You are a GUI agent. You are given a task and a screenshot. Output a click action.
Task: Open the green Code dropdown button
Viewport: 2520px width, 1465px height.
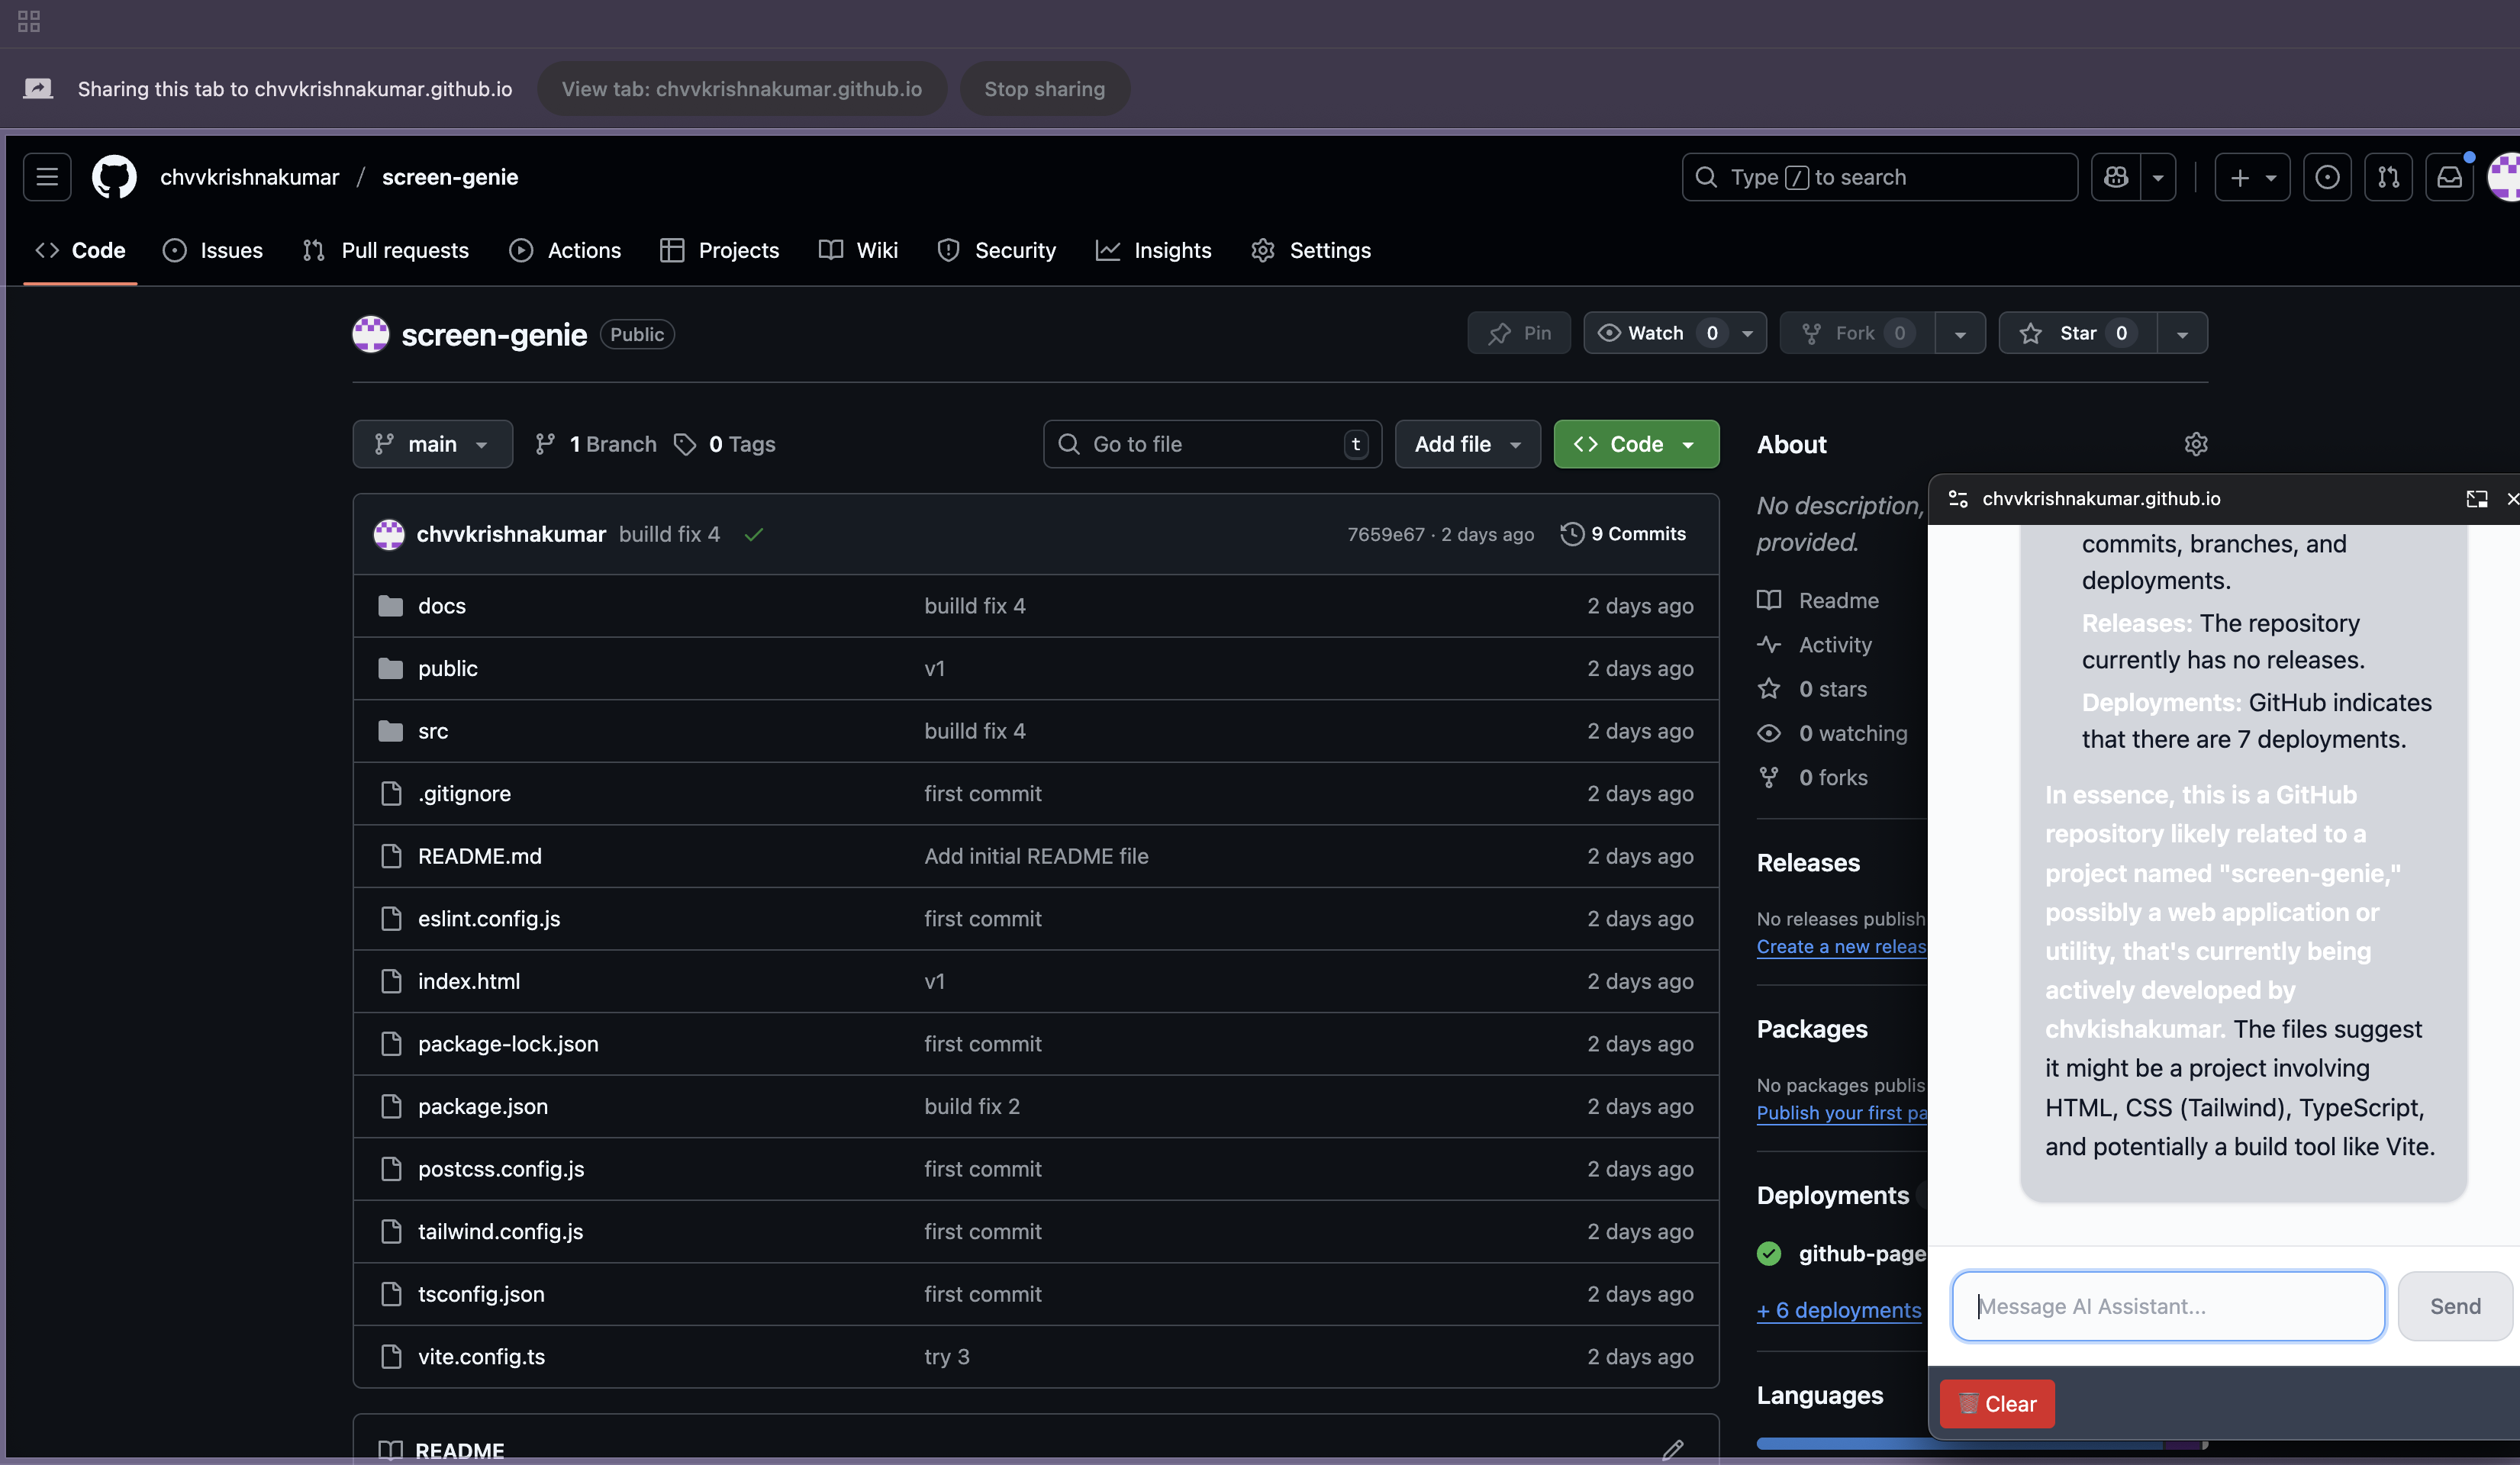[1636, 444]
